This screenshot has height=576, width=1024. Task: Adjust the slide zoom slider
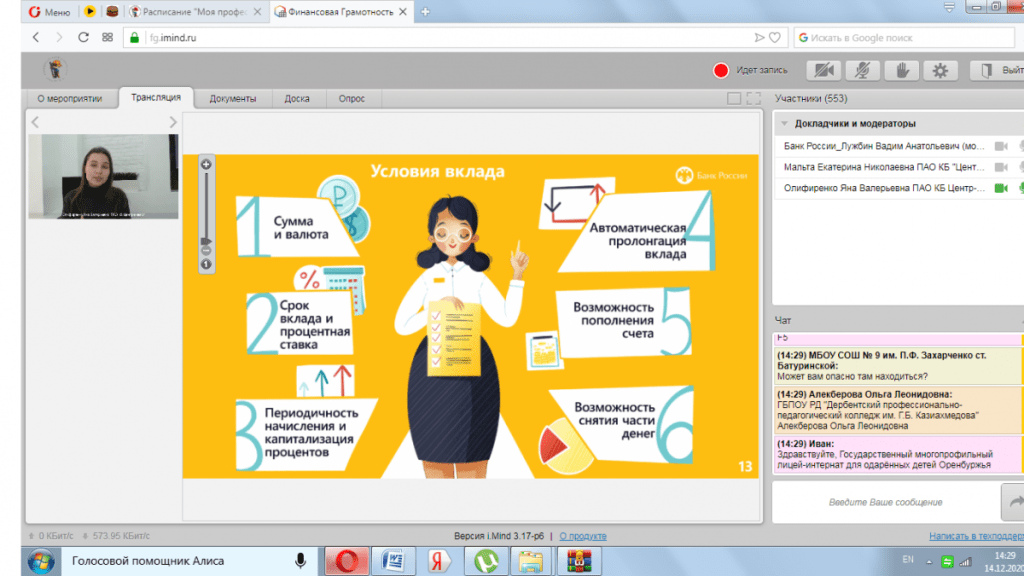point(206,240)
